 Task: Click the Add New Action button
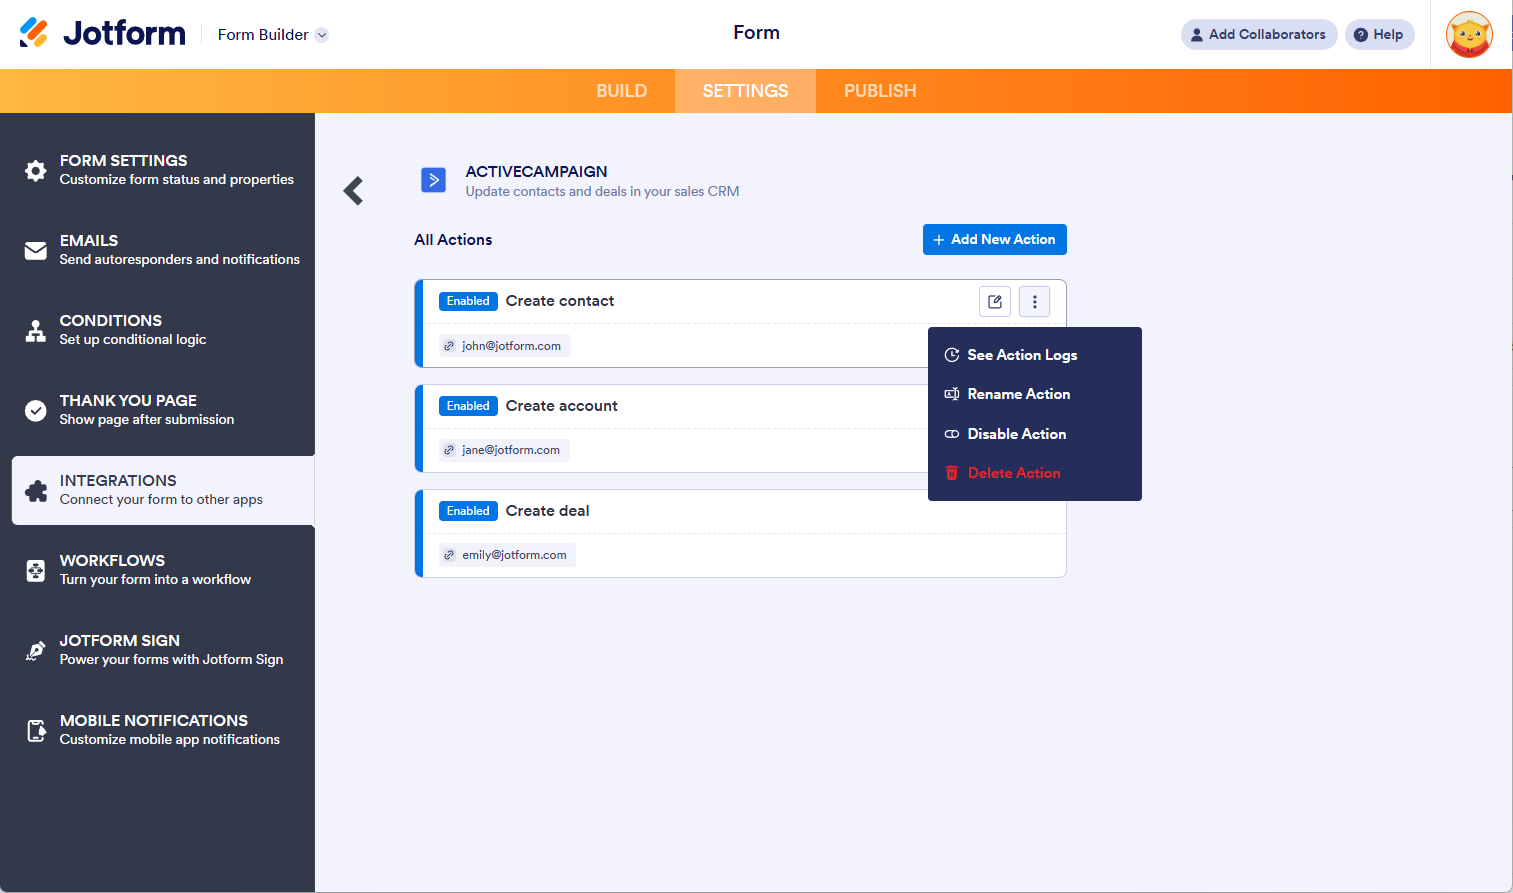click(994, 240)
